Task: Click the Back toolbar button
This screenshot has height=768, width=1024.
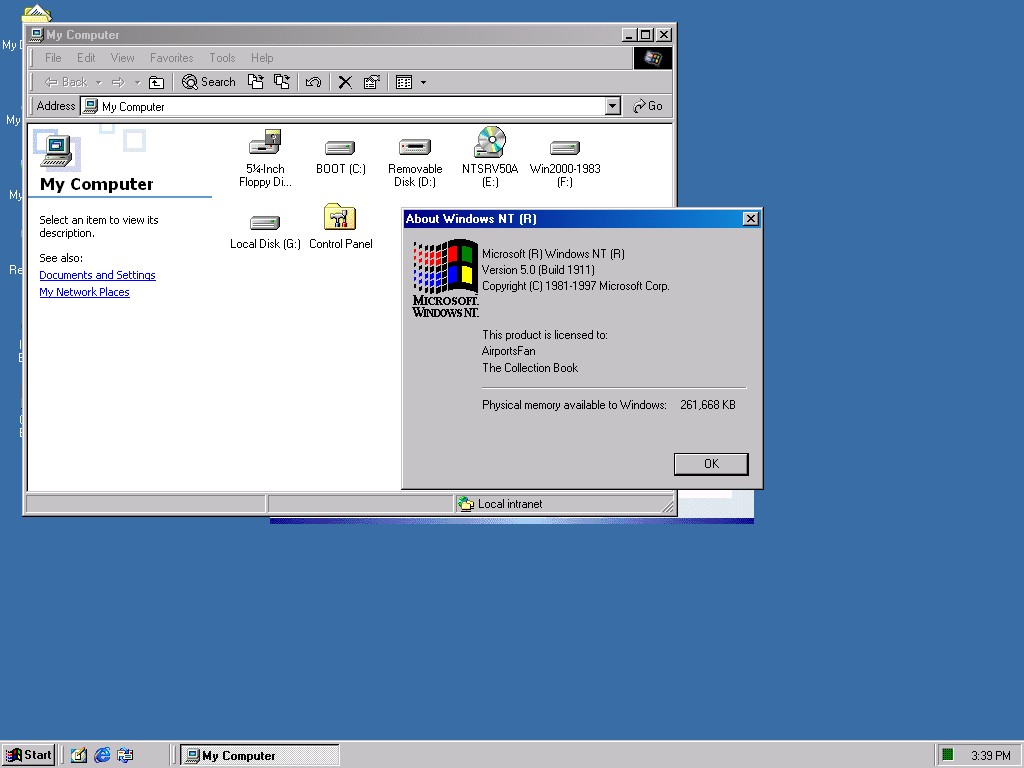Action: click(x=65, y=82)
